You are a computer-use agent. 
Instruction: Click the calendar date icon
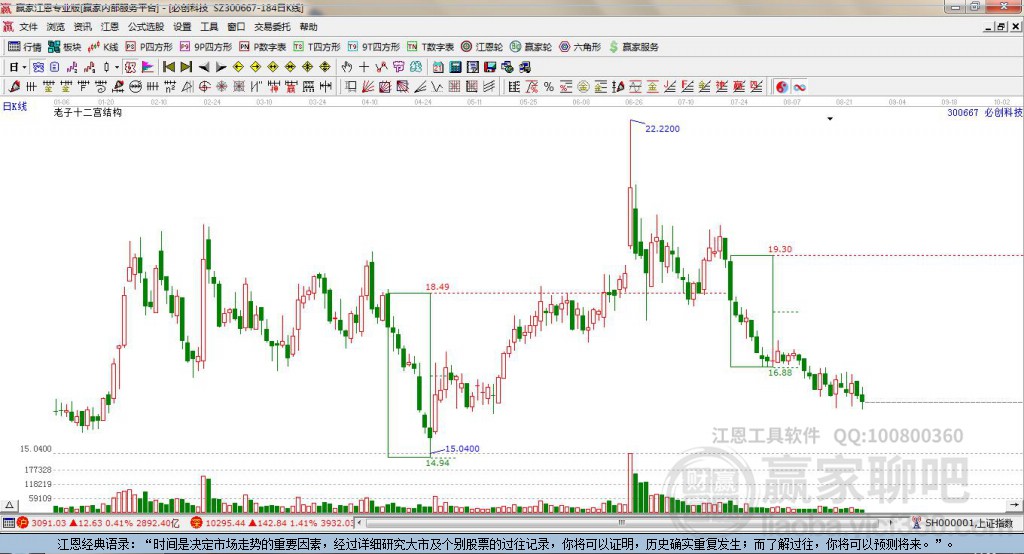point(438,67)
